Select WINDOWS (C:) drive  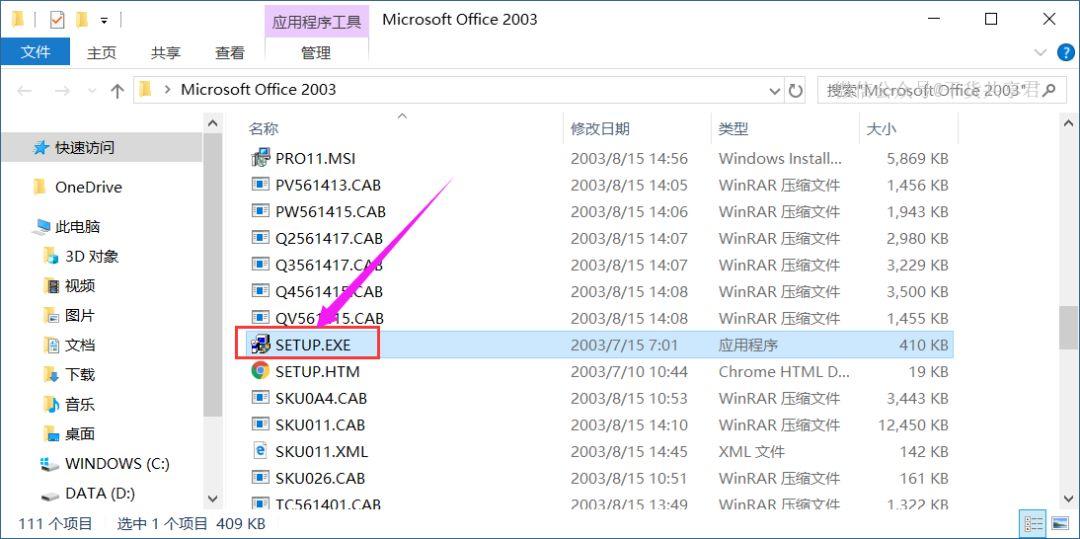click(x=117, y=464)
